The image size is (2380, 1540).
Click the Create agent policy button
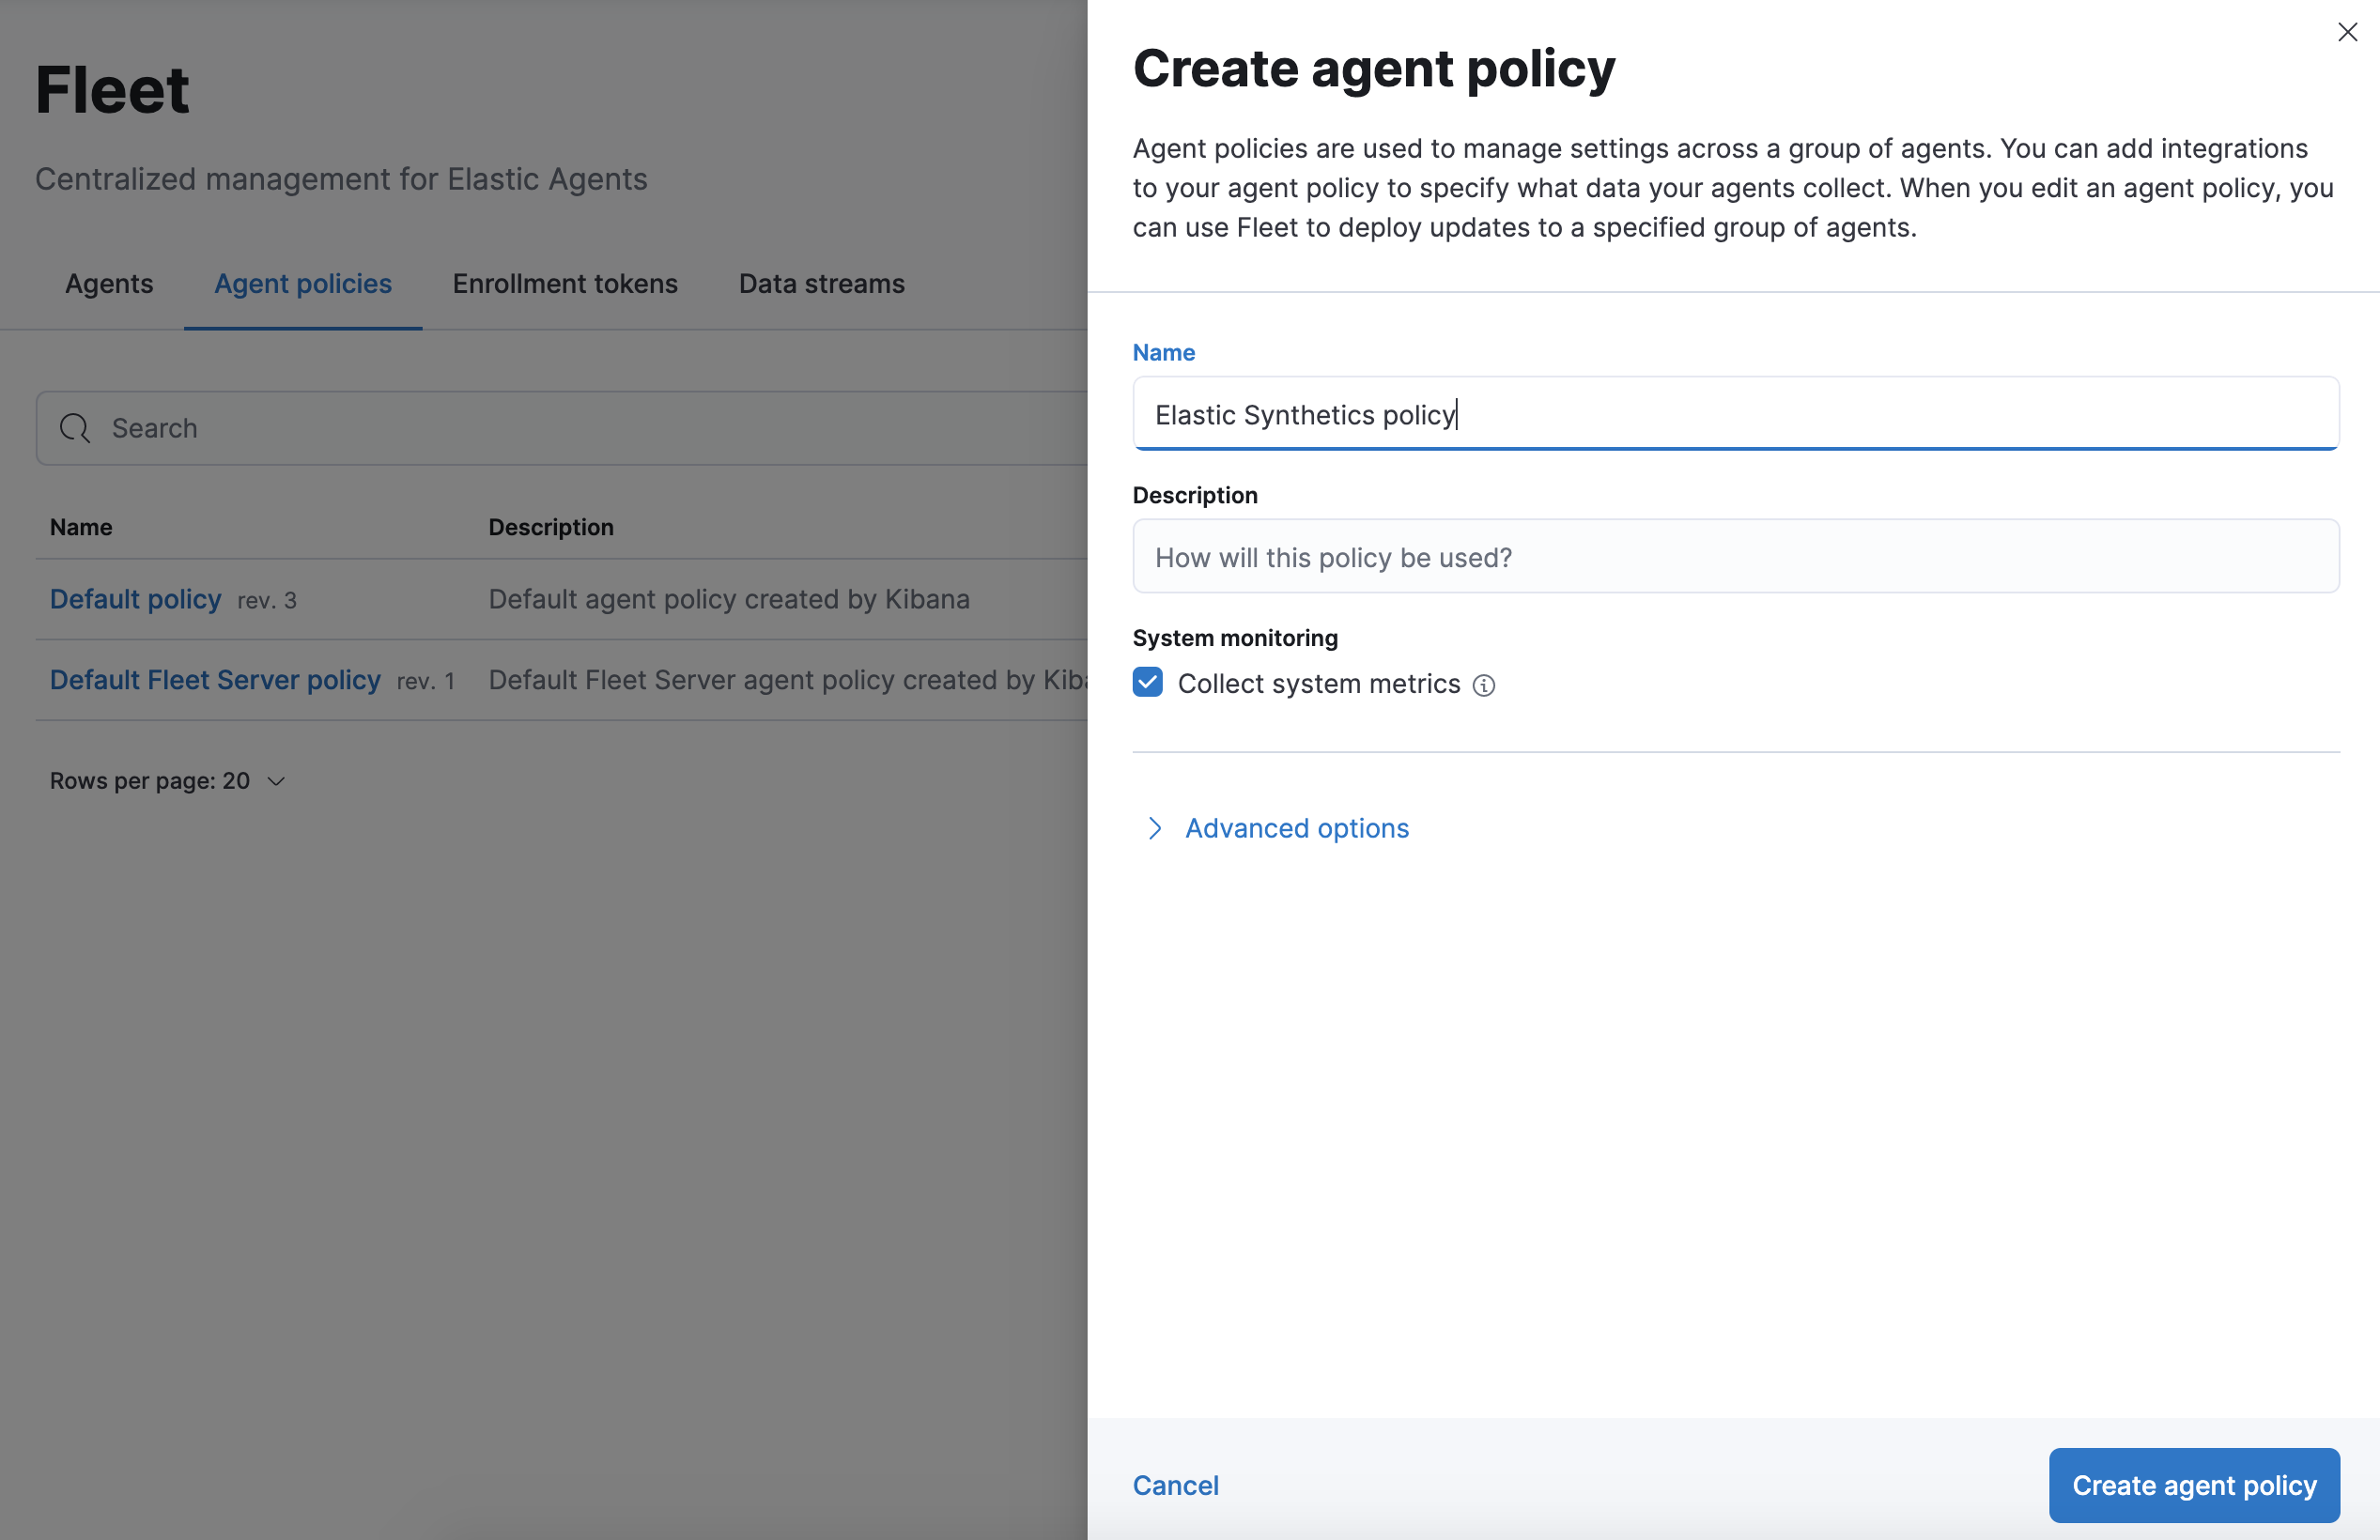pos(2194,1485)
